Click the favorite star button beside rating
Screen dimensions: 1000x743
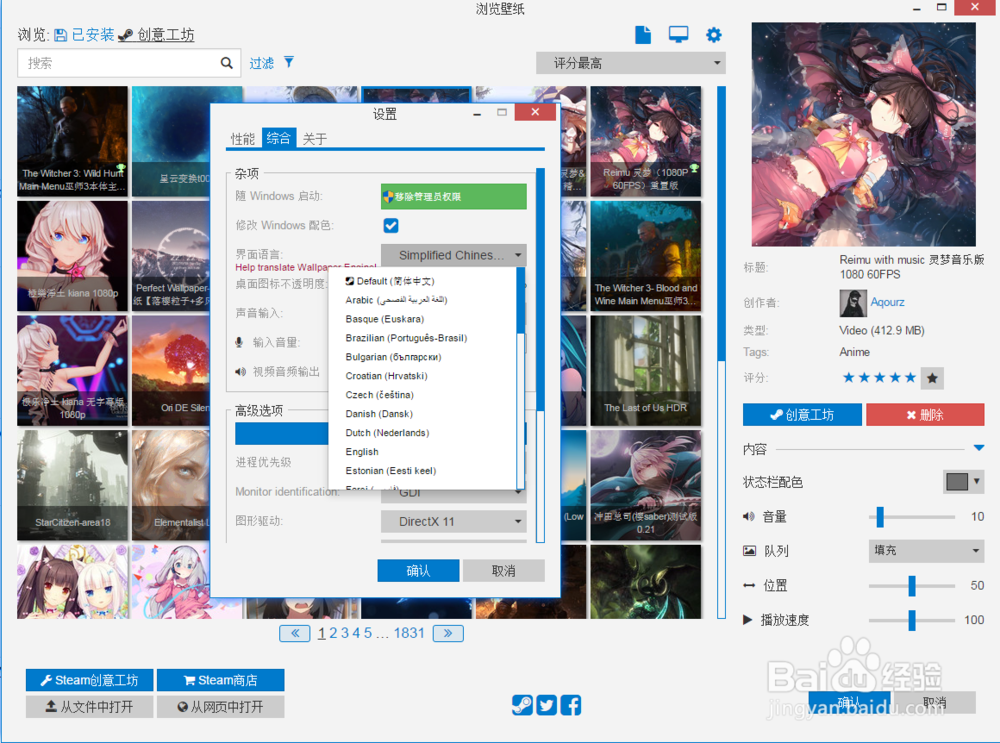[932, 378]
